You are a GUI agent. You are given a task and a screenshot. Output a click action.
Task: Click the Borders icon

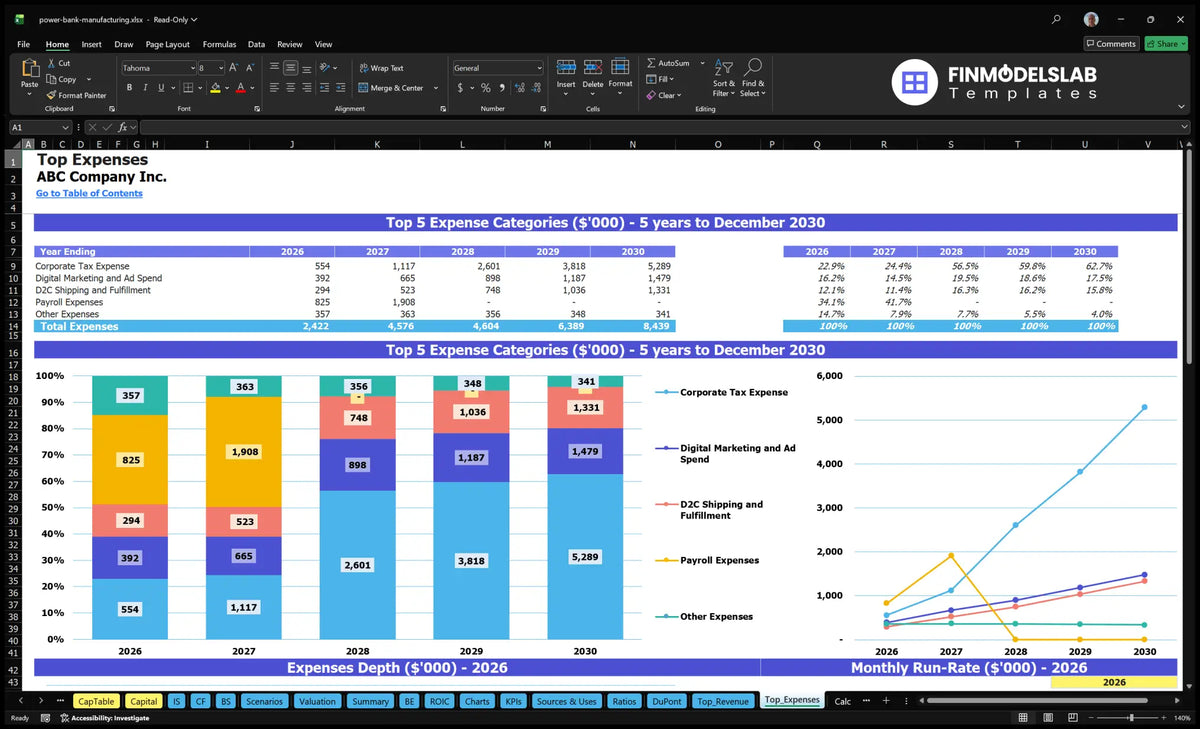pos(186,88)
